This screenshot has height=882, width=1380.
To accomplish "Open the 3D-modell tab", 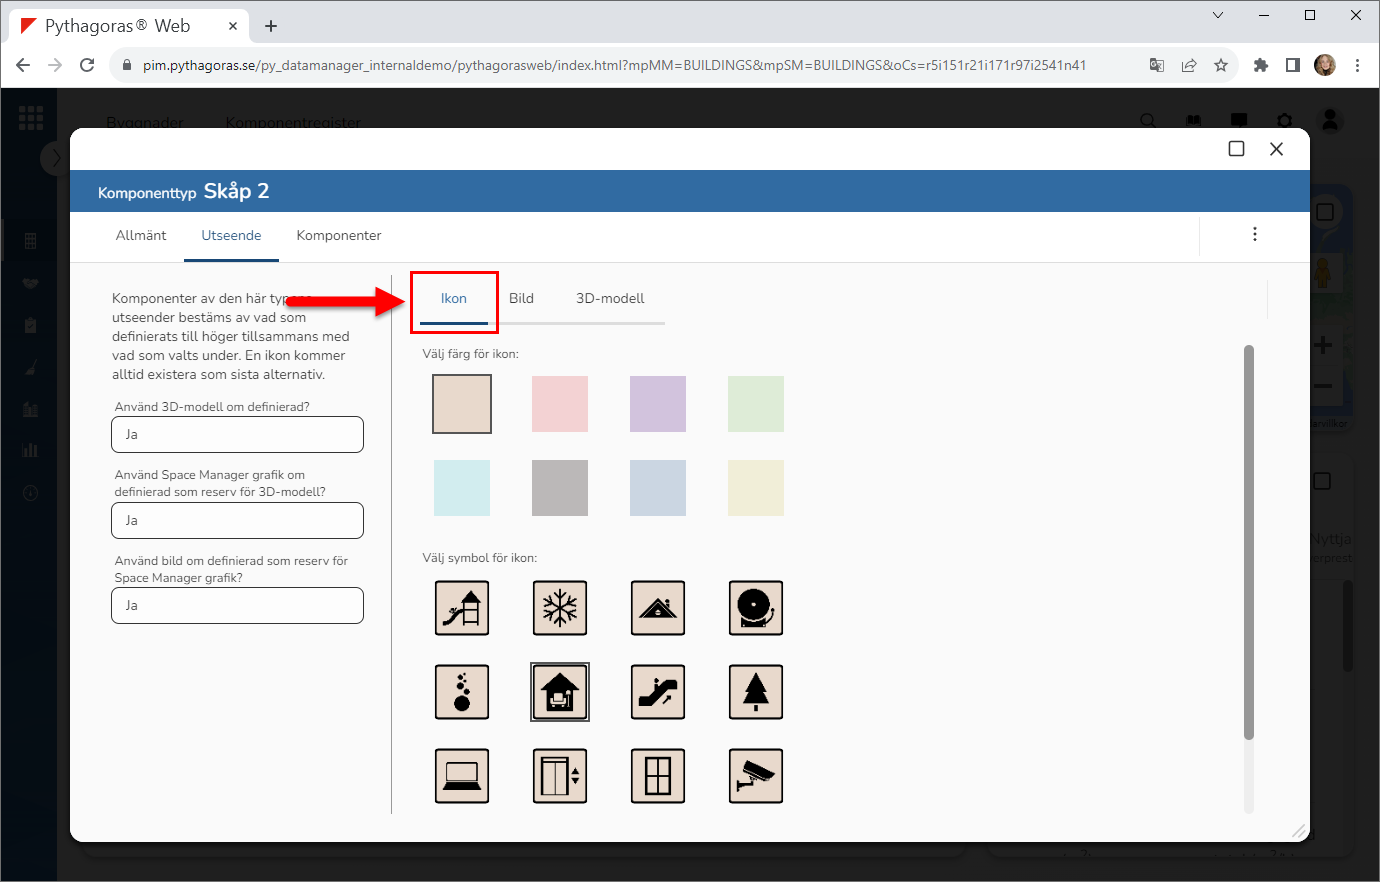I will 610,299.
